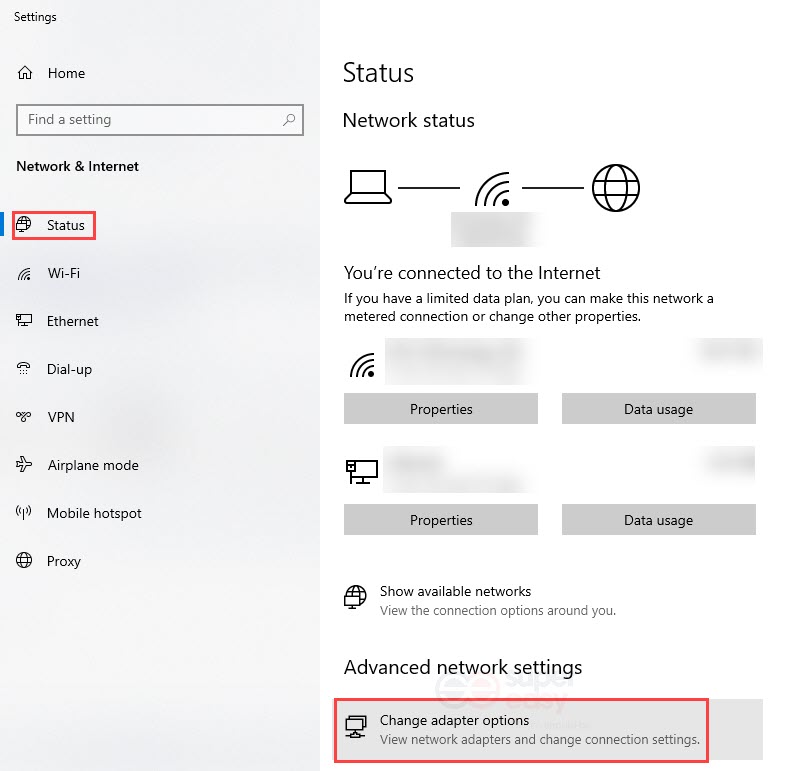Click the Status globe icon
The height and width of the screenshot is (771, 790).
(x=25, y=225)
